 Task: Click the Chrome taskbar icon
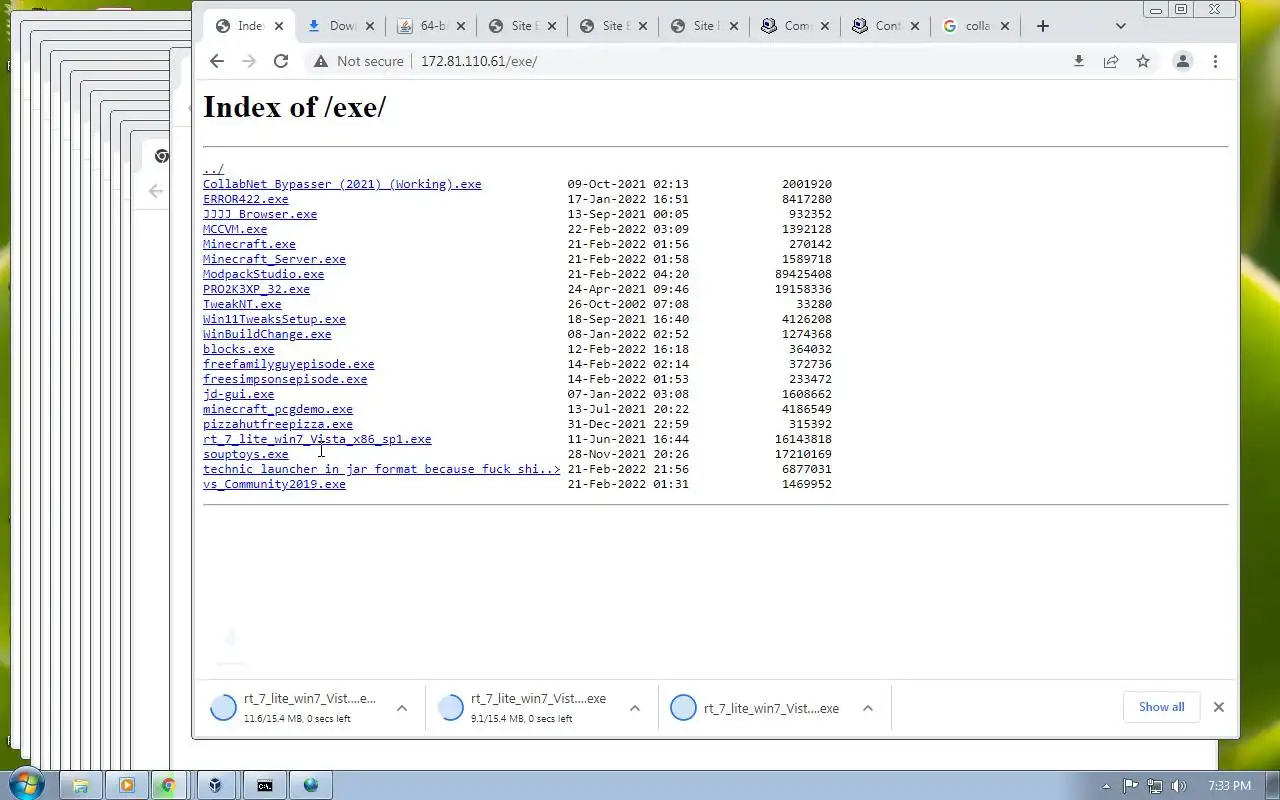click(x=168, y=785)
